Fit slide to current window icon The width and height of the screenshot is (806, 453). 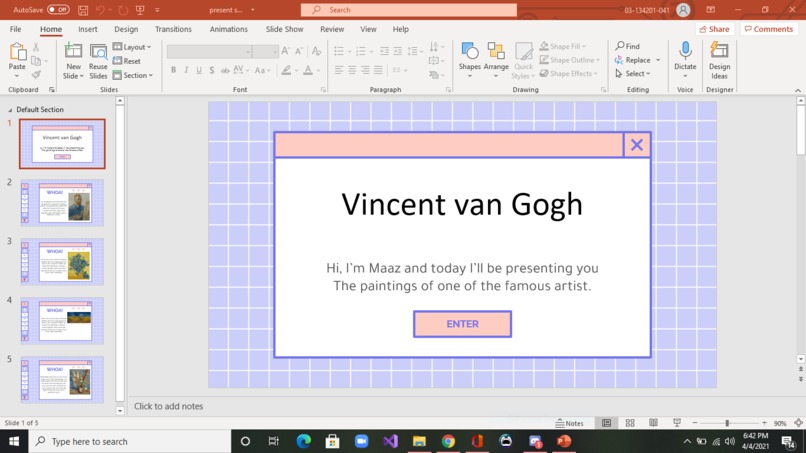798,423
